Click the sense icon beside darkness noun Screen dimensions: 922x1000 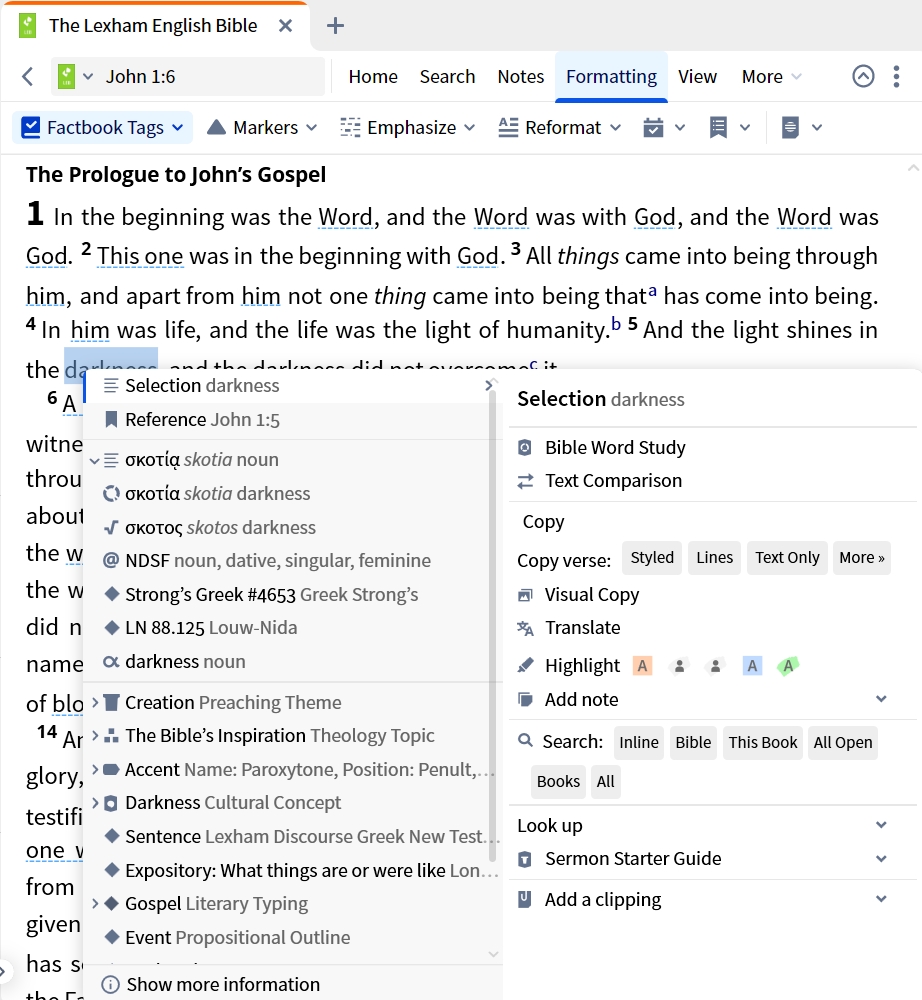(111, 662)
